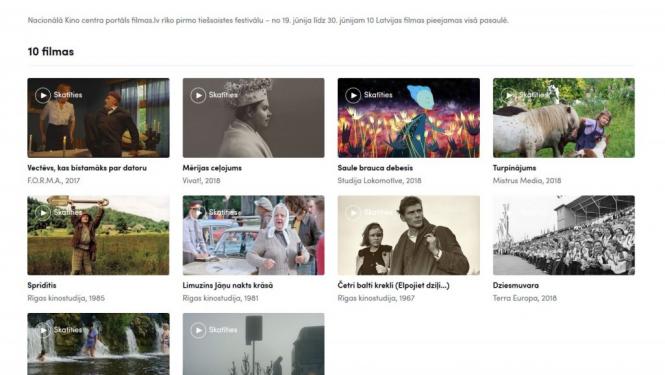Open the Limuzīns Jāņu nakts krāsā thumbnail
Viewport: 665px width, 375px height.
[254, 235]
